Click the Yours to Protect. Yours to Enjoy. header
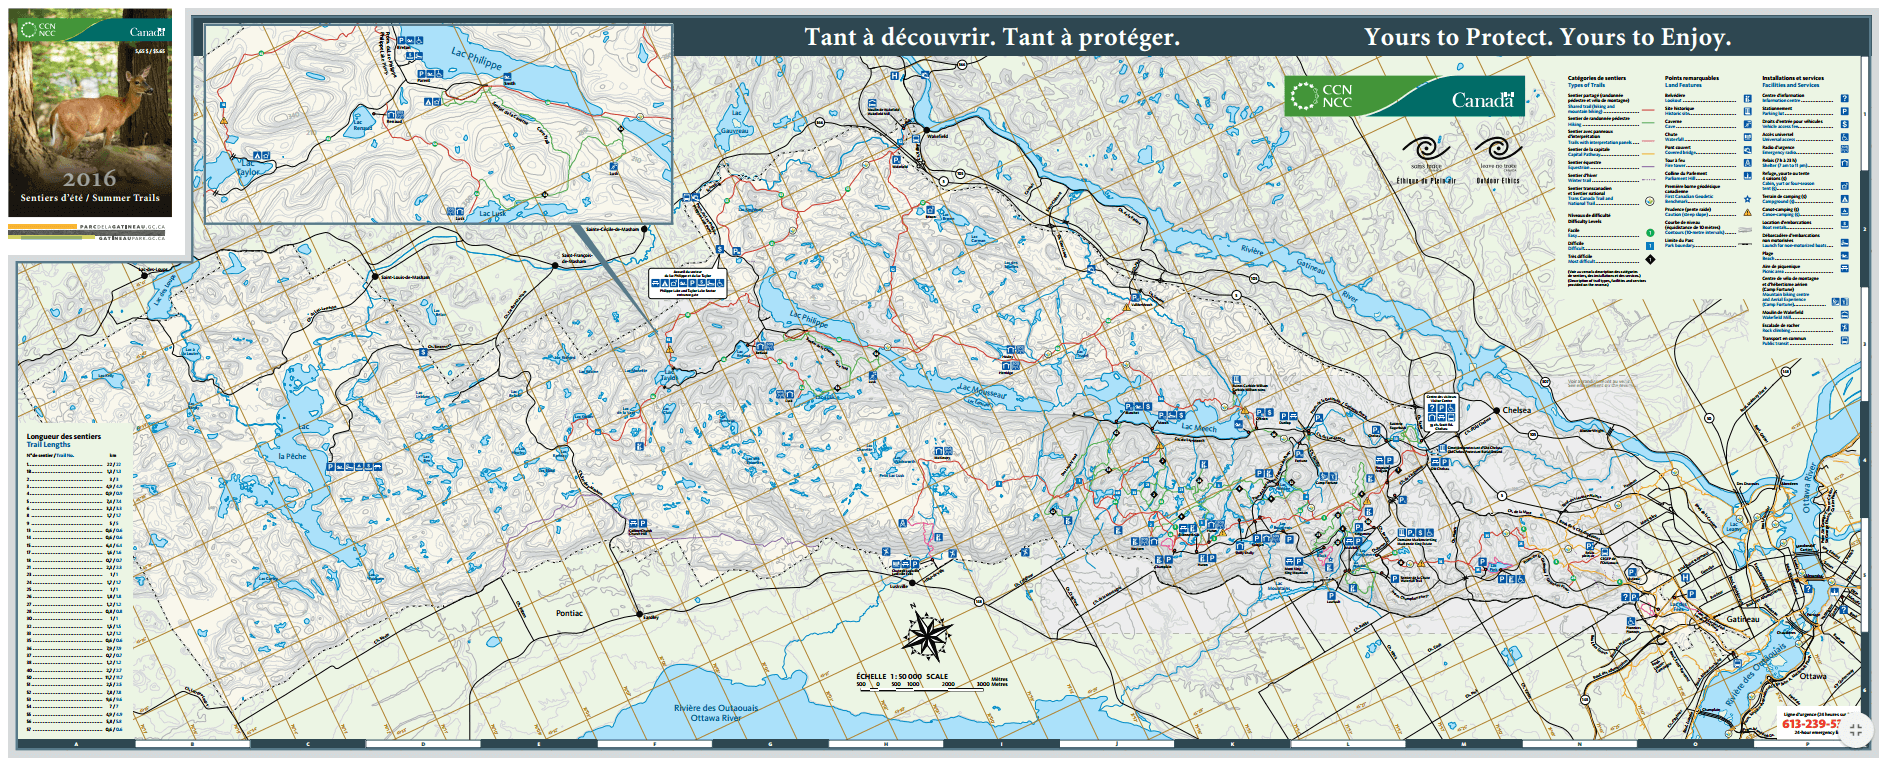This screenshot has width=1883, height=764. click(x=1547, y=37)
